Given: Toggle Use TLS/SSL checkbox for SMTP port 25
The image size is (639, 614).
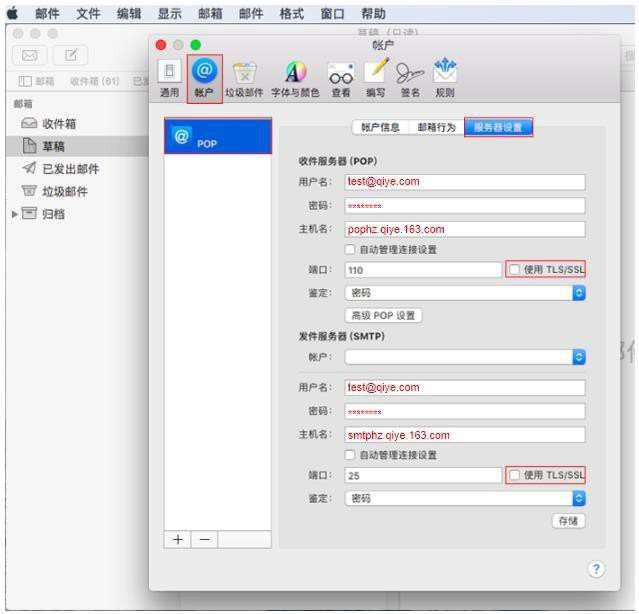Looking at the screenshot, I should (515, 475).
